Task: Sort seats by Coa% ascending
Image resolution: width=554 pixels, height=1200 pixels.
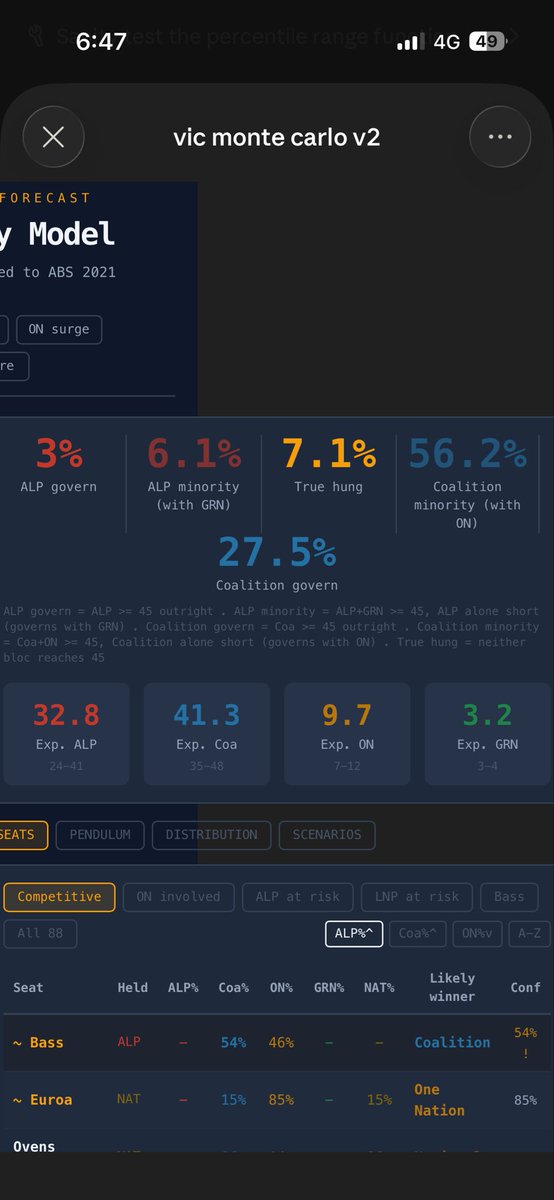Action: tap(417, 933)
